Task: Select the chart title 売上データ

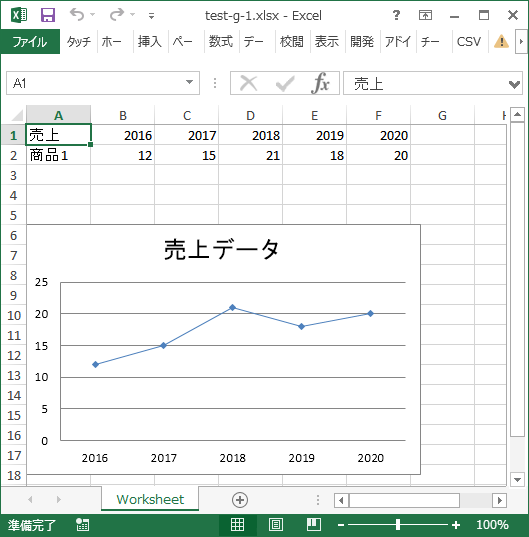Action: (x=221, y=249)
